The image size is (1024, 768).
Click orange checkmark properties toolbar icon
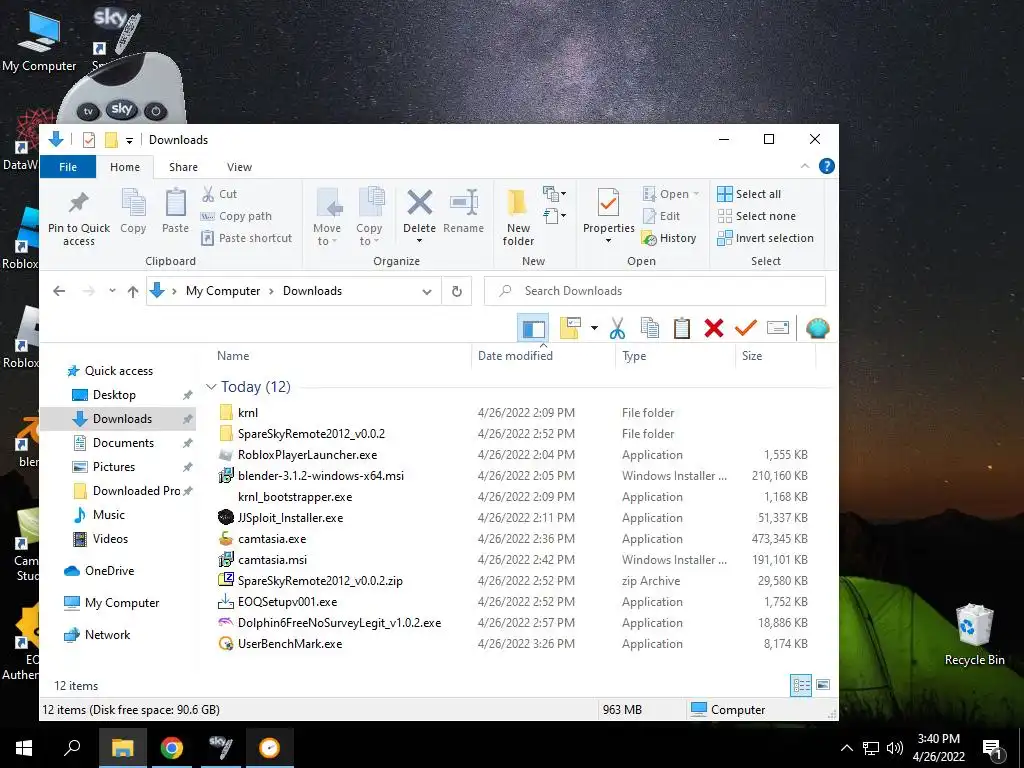click(x=745, y=328)
